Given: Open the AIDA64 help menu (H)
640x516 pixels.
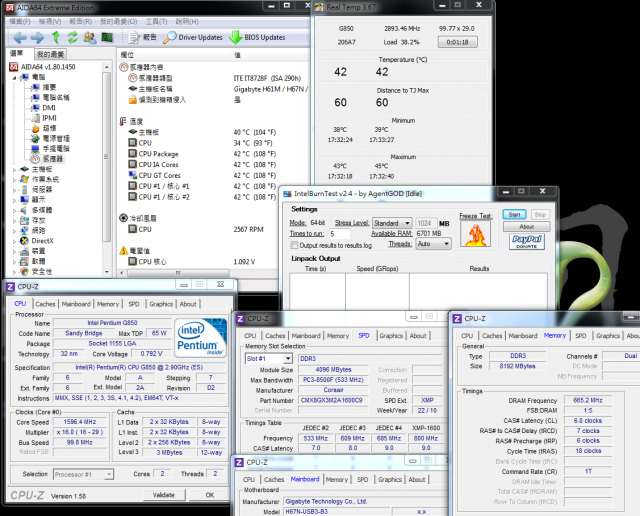Looking at the screenshot, I should tap(187, 21).
